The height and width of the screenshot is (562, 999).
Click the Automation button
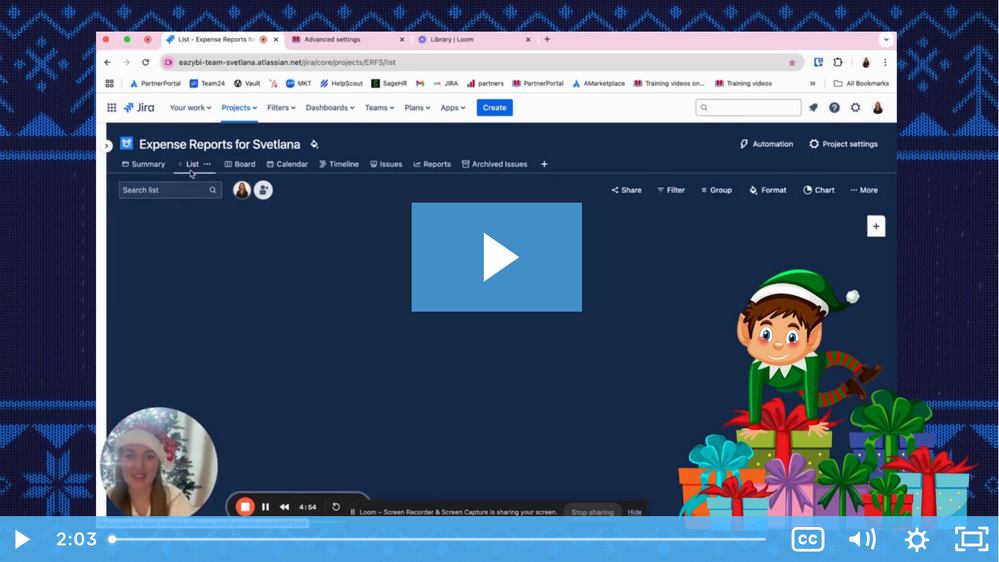(x=766, y=144)
